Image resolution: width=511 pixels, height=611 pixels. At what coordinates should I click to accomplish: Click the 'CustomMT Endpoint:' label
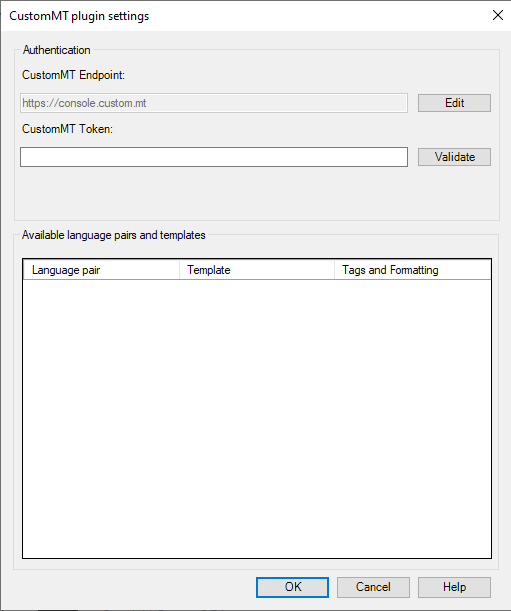coord(73,75)
